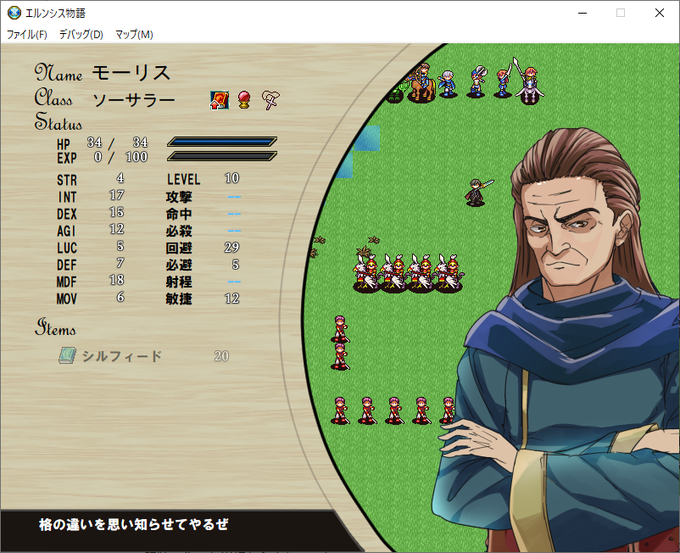Click the HP label

pos(63,144)
